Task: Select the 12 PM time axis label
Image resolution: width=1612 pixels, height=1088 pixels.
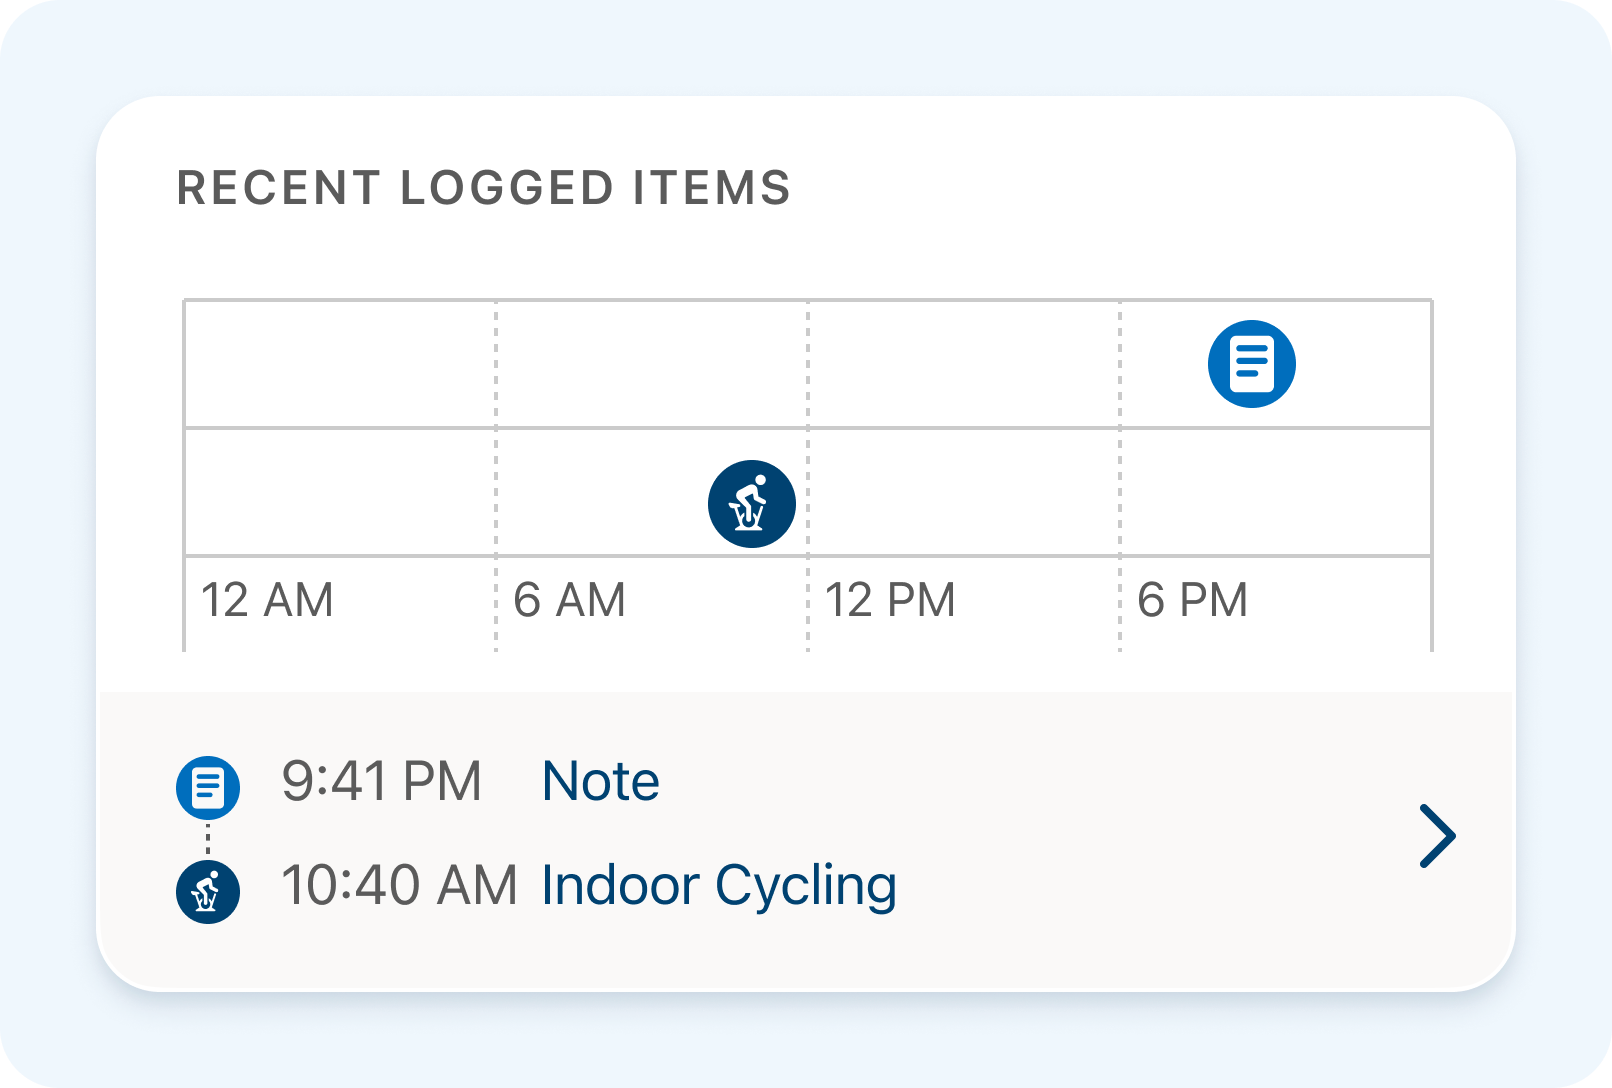Action: 890,601
